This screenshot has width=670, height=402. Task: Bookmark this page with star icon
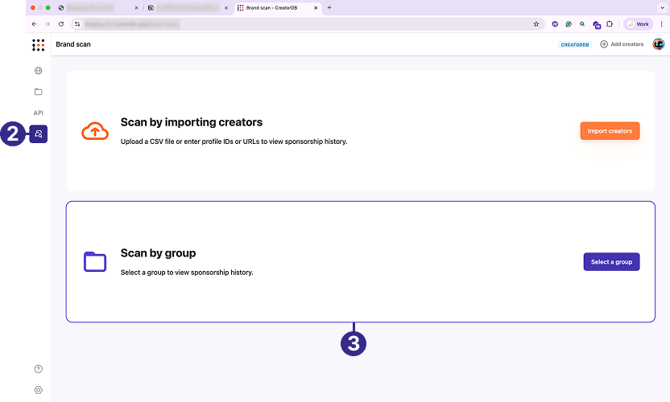pyautogui.click(x=536, y=23)
